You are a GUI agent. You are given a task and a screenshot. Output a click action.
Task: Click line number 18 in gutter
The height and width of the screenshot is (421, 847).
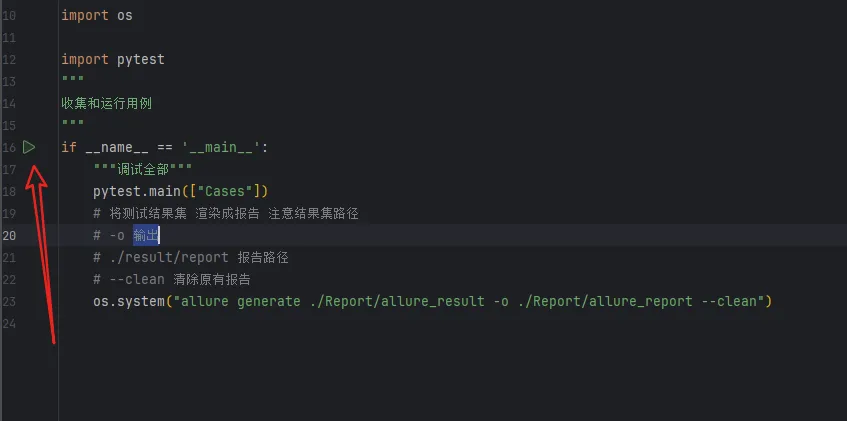[9, 191]
